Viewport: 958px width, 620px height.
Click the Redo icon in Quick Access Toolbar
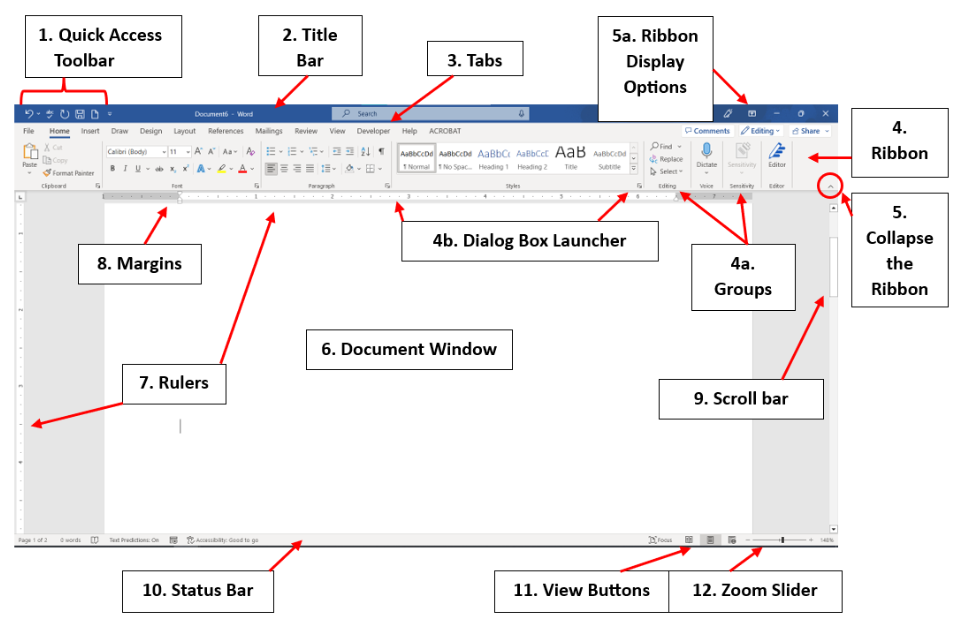click(64, 114)
